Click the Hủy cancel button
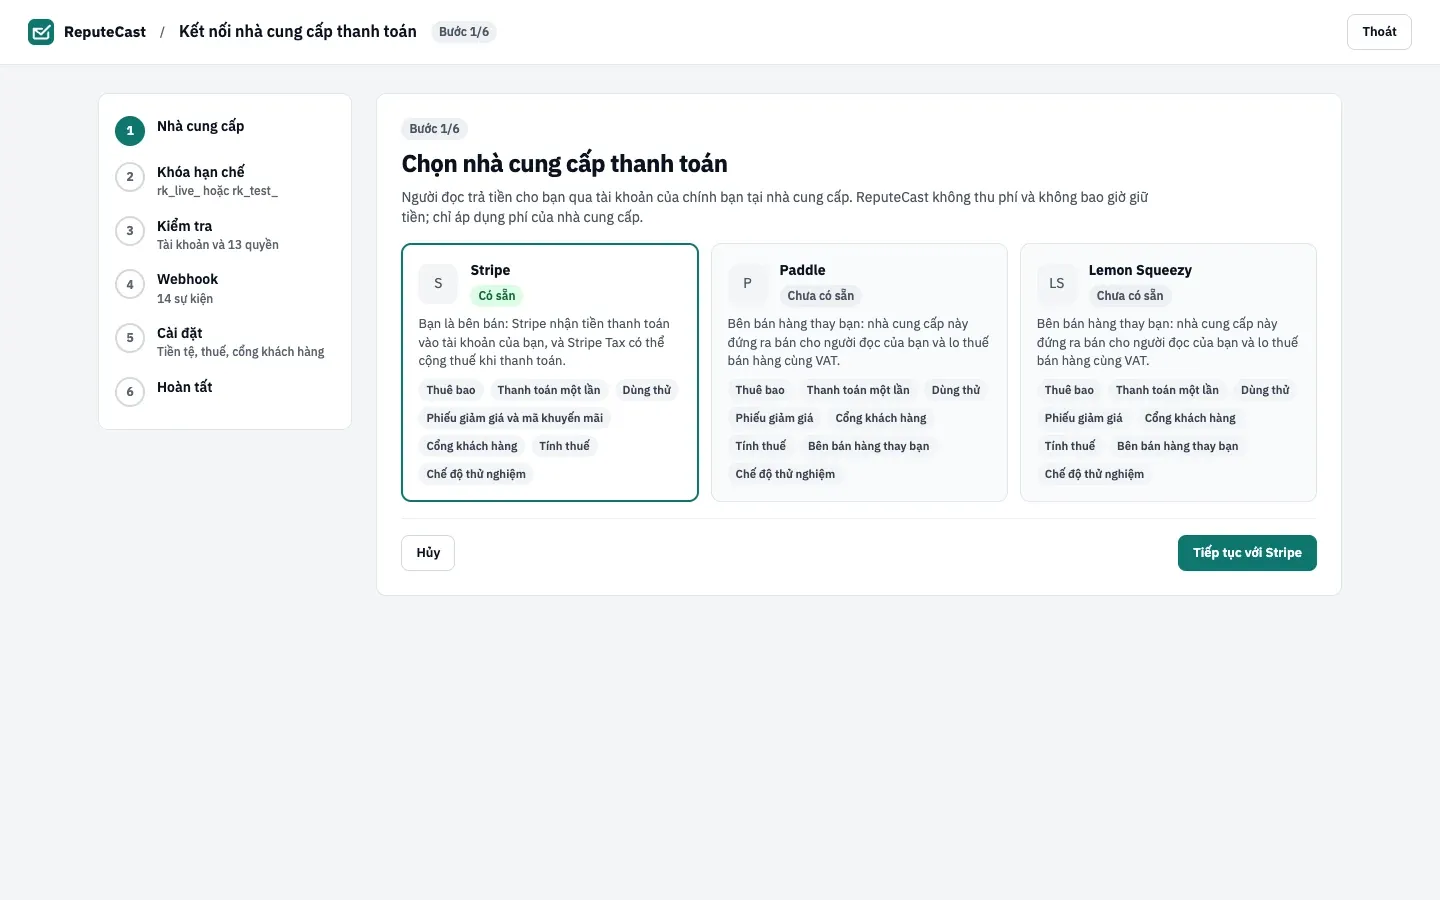Image resolution: width=1440 pixels, height=900 pixels. 428,553
